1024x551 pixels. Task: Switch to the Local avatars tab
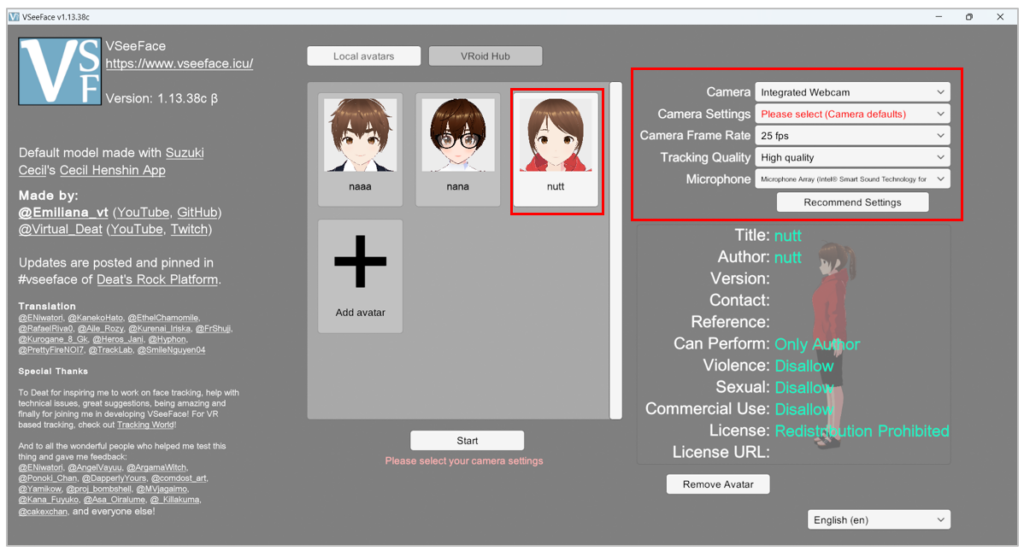click(x=363, y=56)
